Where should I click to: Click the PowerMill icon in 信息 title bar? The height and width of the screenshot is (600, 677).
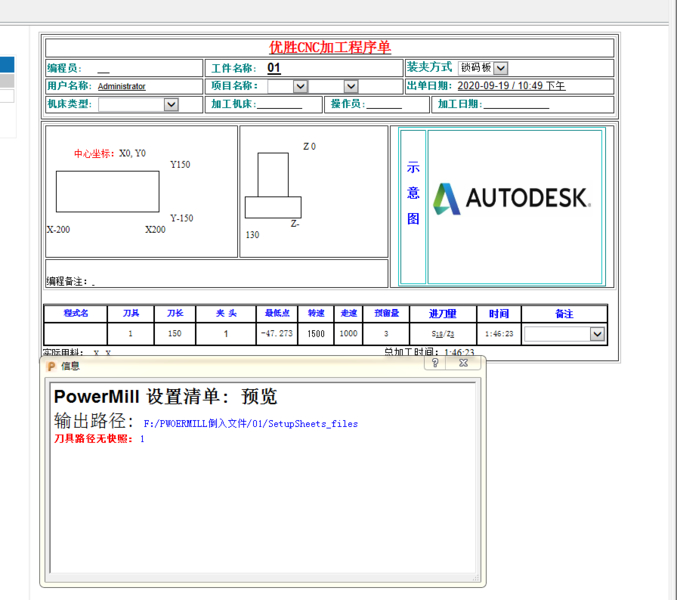[51, 366]
